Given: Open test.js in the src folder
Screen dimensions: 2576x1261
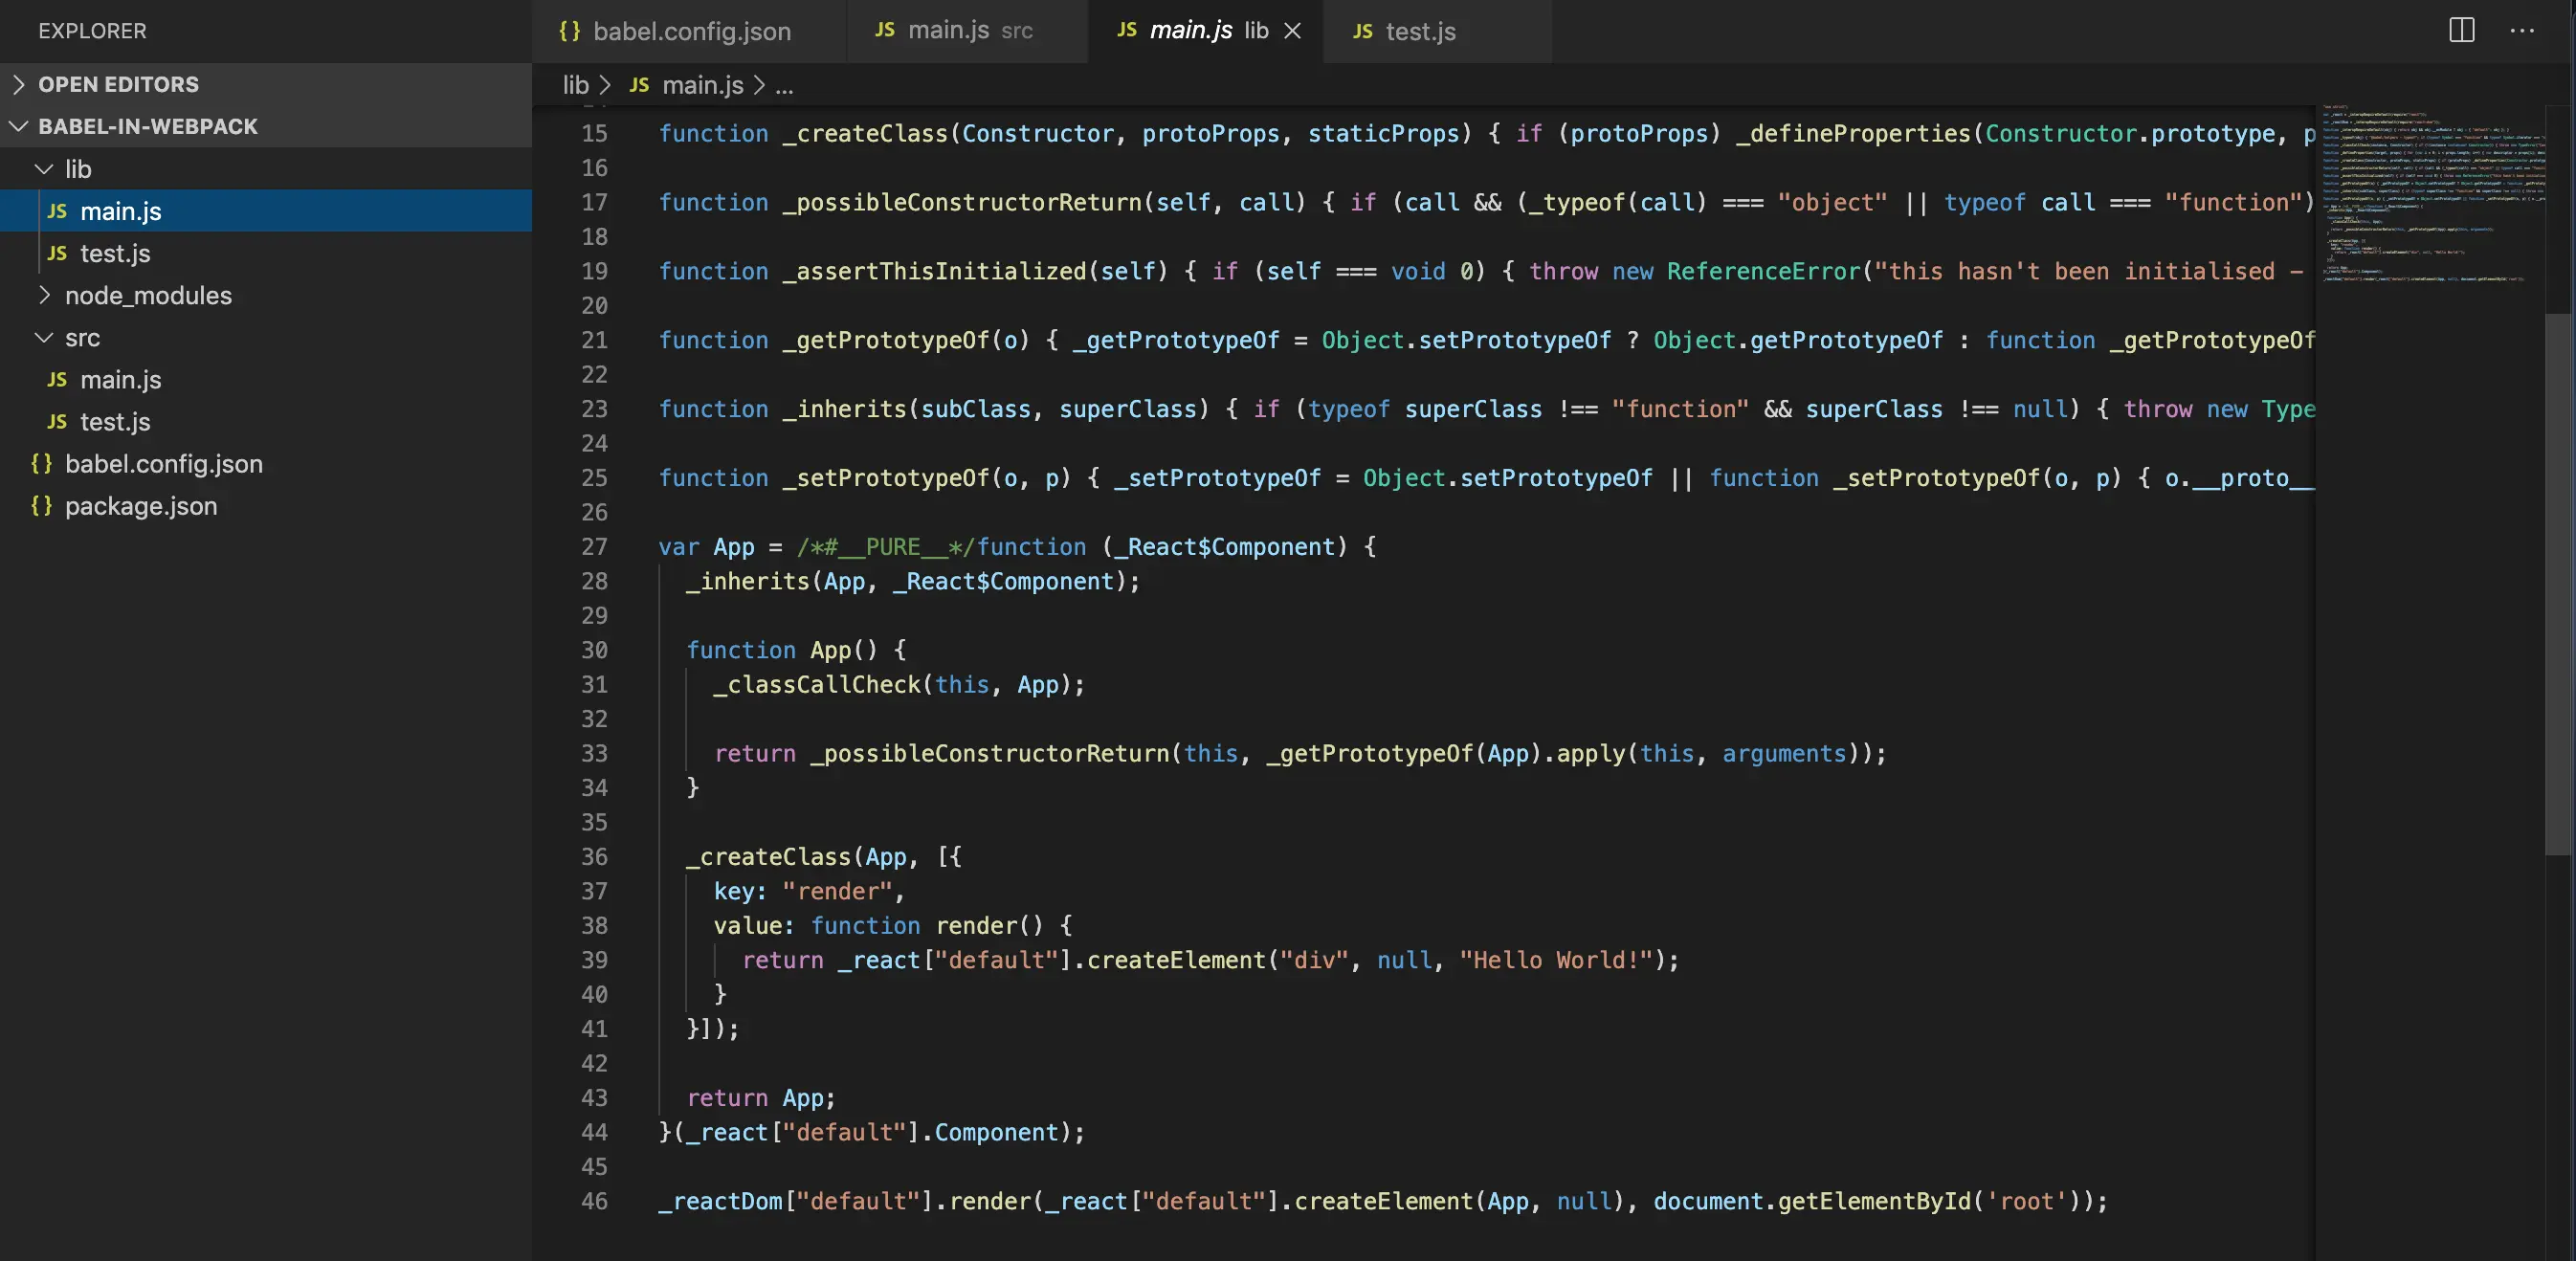Looking at the screenshot, I should 115,422.
